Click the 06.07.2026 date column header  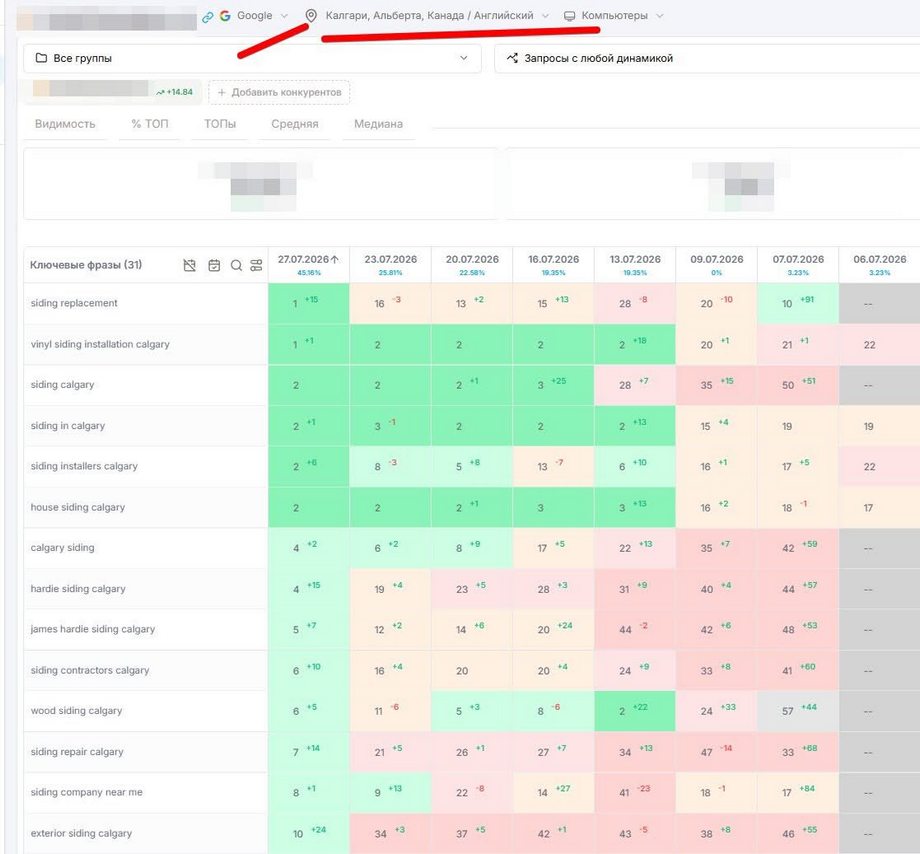click(880, 265)
